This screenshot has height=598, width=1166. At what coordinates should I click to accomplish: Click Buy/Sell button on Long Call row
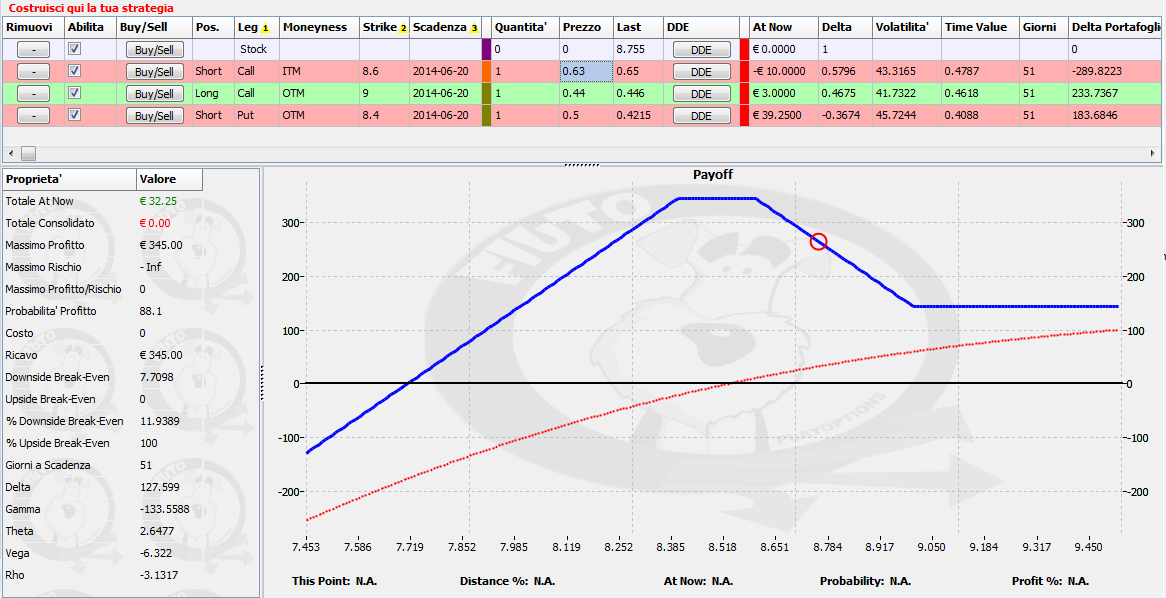155,94
